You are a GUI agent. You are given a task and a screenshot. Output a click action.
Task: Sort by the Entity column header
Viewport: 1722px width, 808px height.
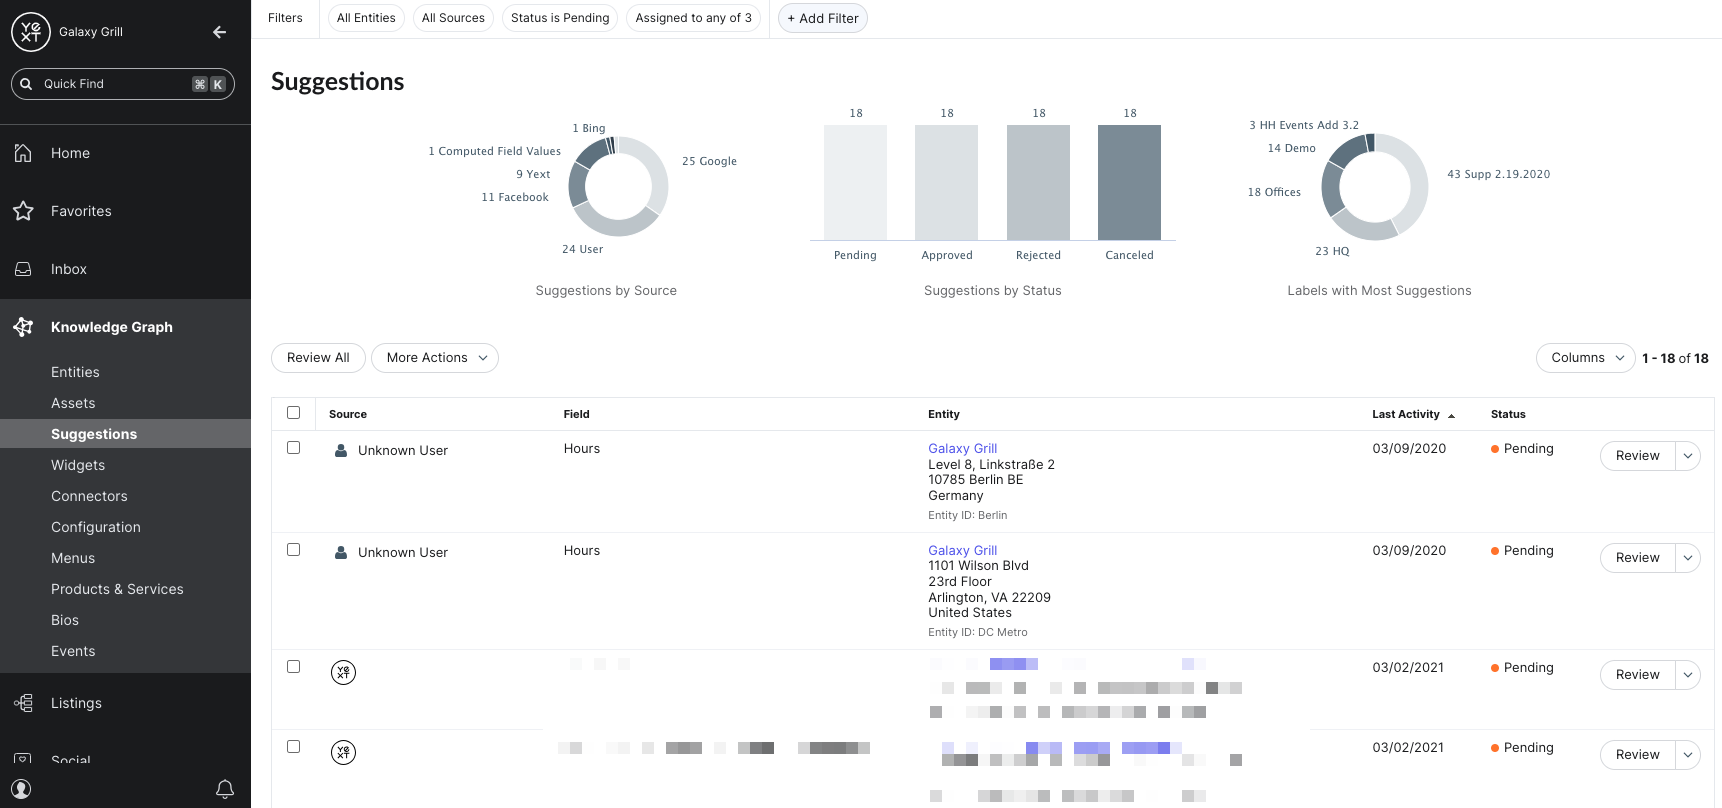click(x=944, y=414)
